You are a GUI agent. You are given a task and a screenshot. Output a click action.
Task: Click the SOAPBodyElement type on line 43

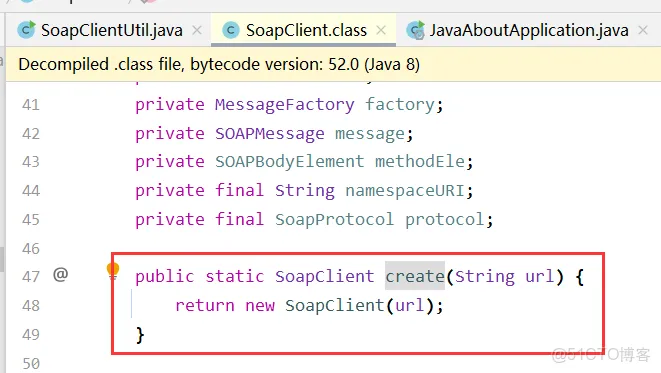tap(290, 162)
